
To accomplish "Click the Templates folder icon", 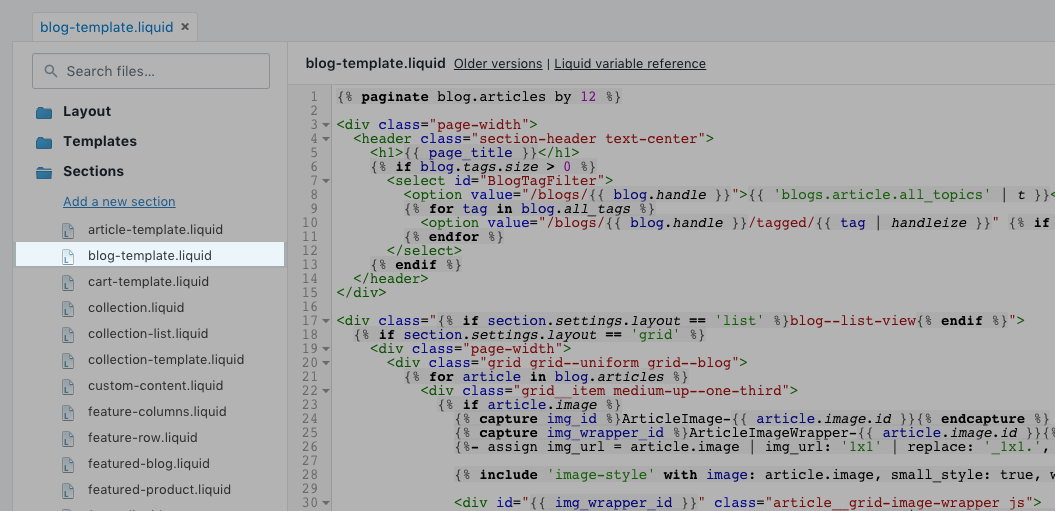I will (44, 142).
